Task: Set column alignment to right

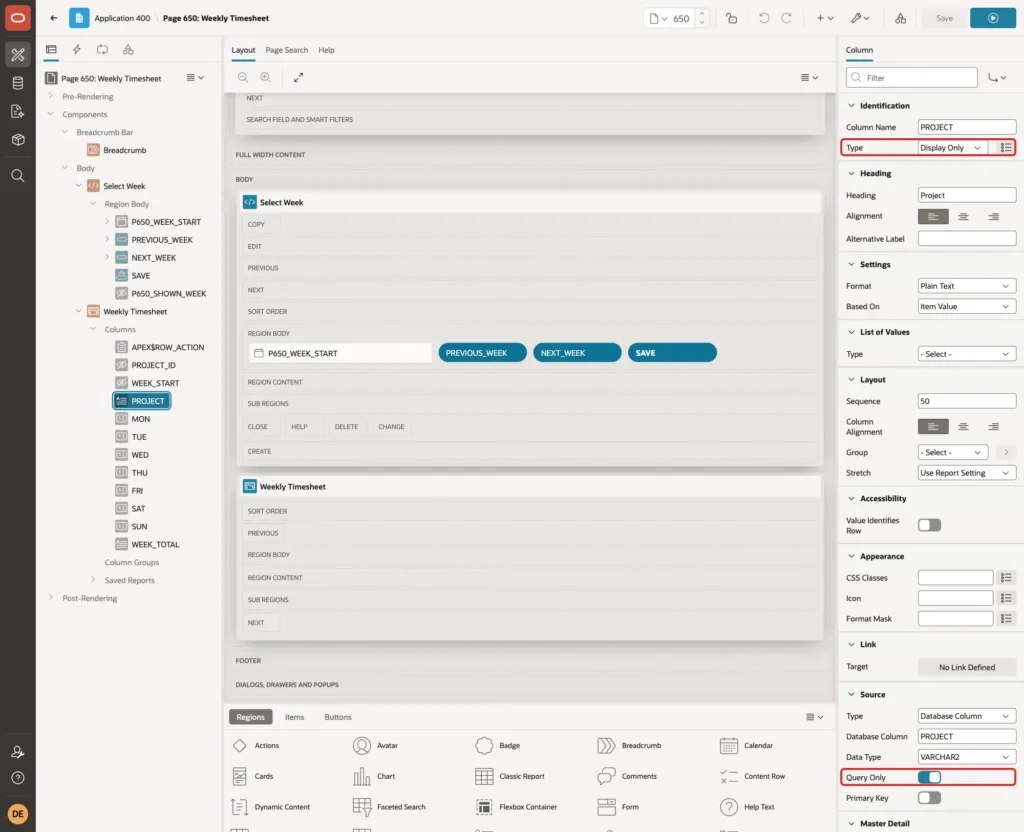Action: point(993,426)
